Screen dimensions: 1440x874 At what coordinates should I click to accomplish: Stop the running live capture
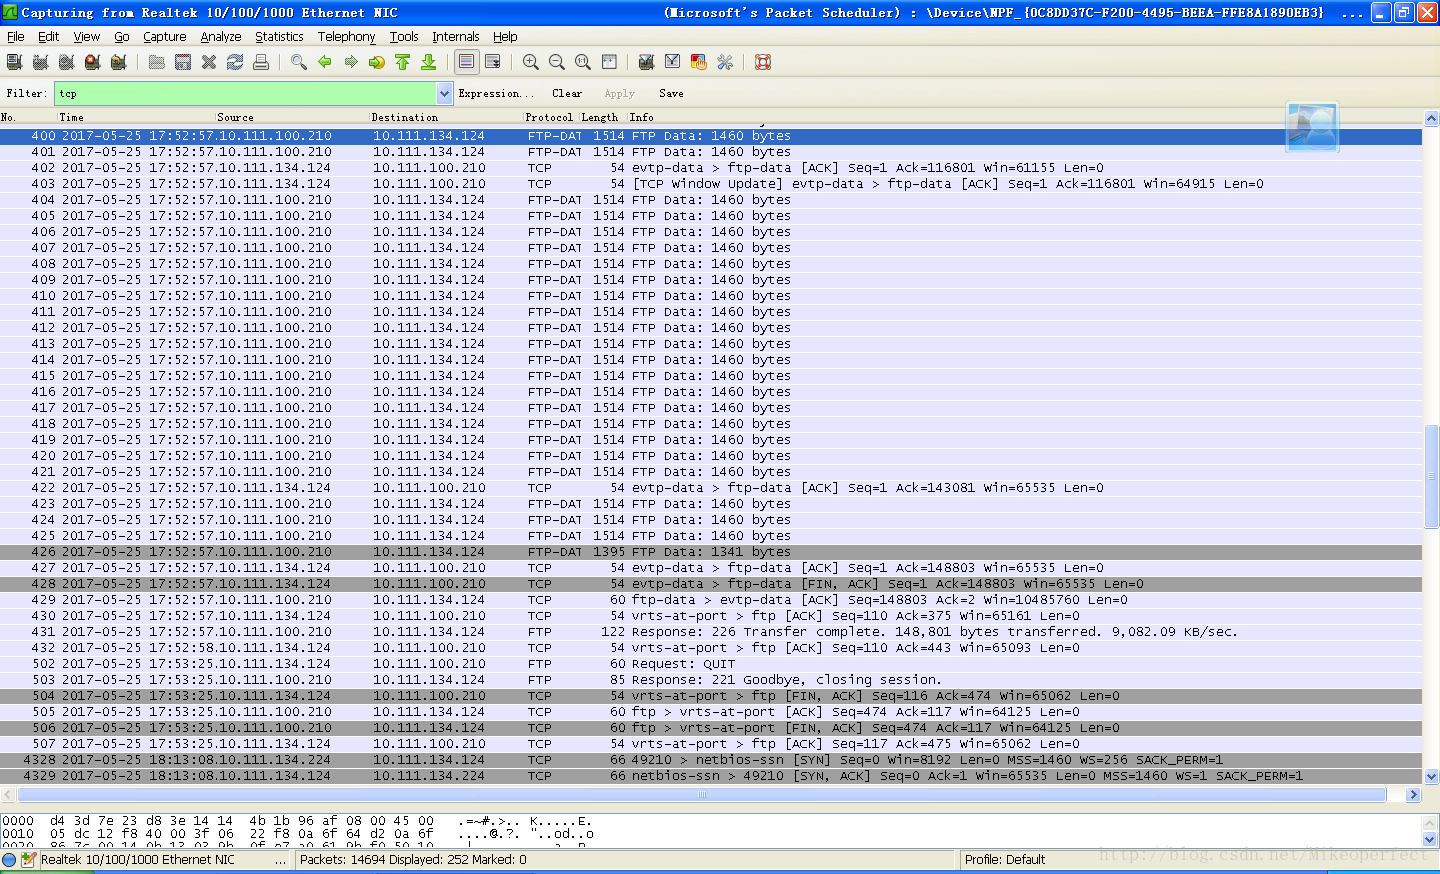(x=92, y=62)
